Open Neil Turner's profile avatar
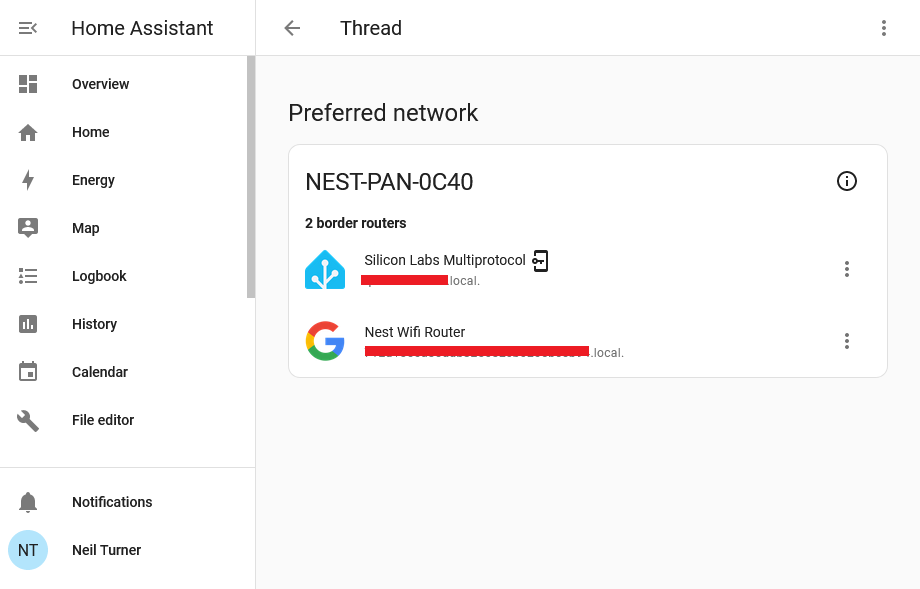Viewport: 920px width, 589px height. (28, 550)
